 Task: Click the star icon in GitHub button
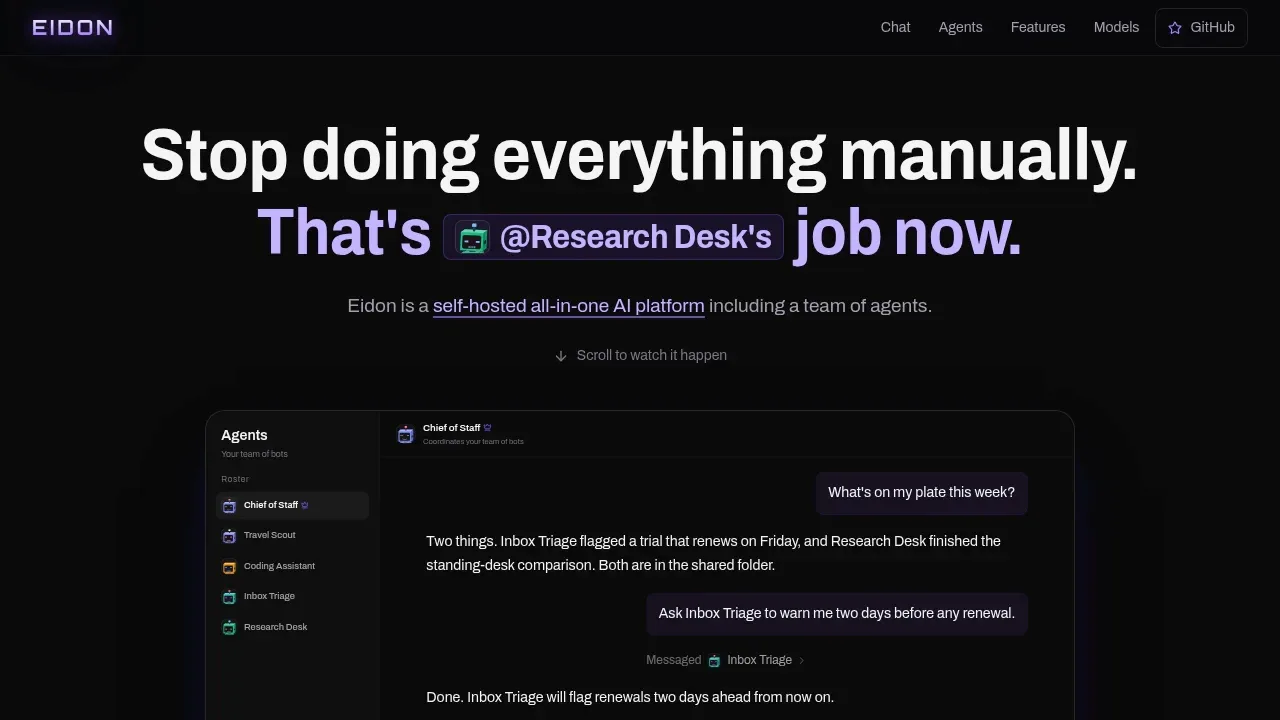pos(1175,28)
